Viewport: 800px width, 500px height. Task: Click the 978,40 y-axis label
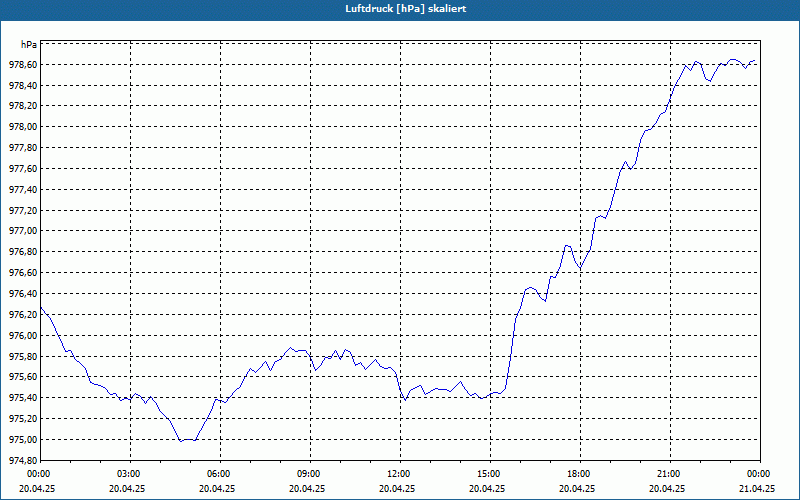(23, 86)
